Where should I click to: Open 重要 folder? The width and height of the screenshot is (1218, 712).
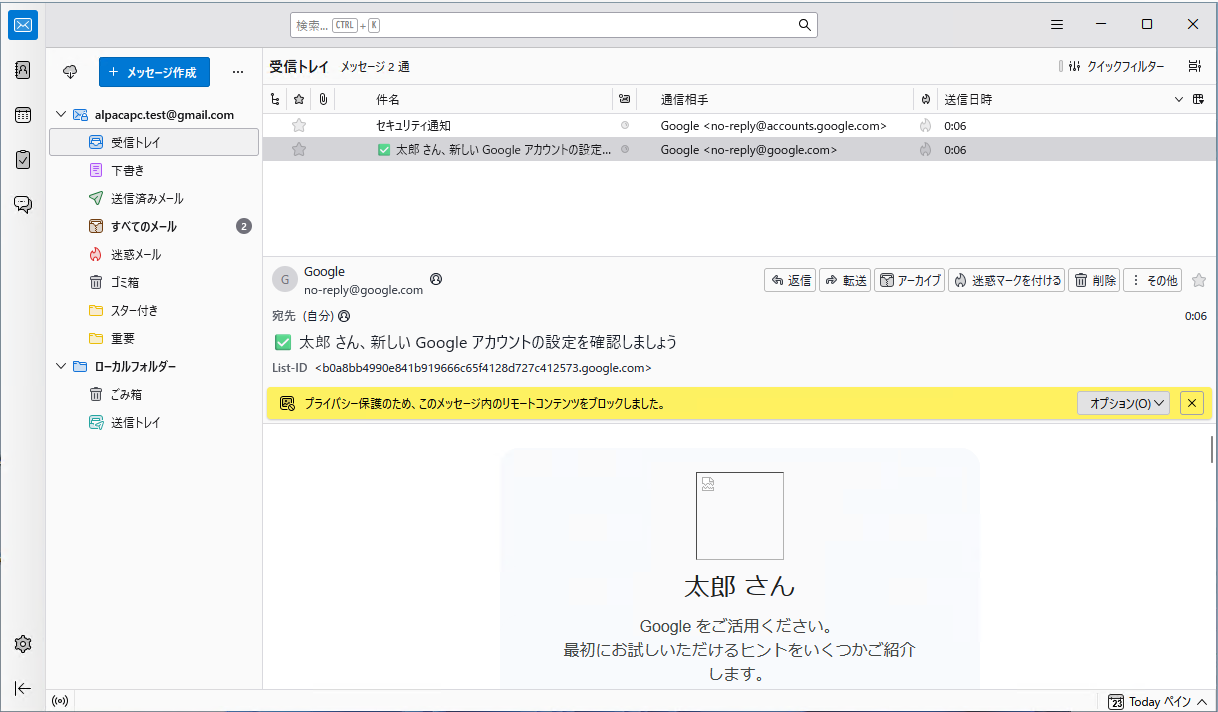[x=154, y=339]
